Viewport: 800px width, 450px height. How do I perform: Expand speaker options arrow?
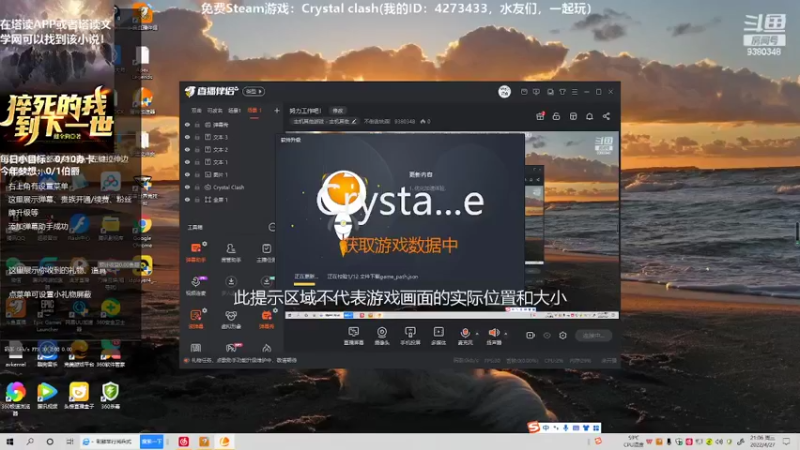[x=506, y=334]
